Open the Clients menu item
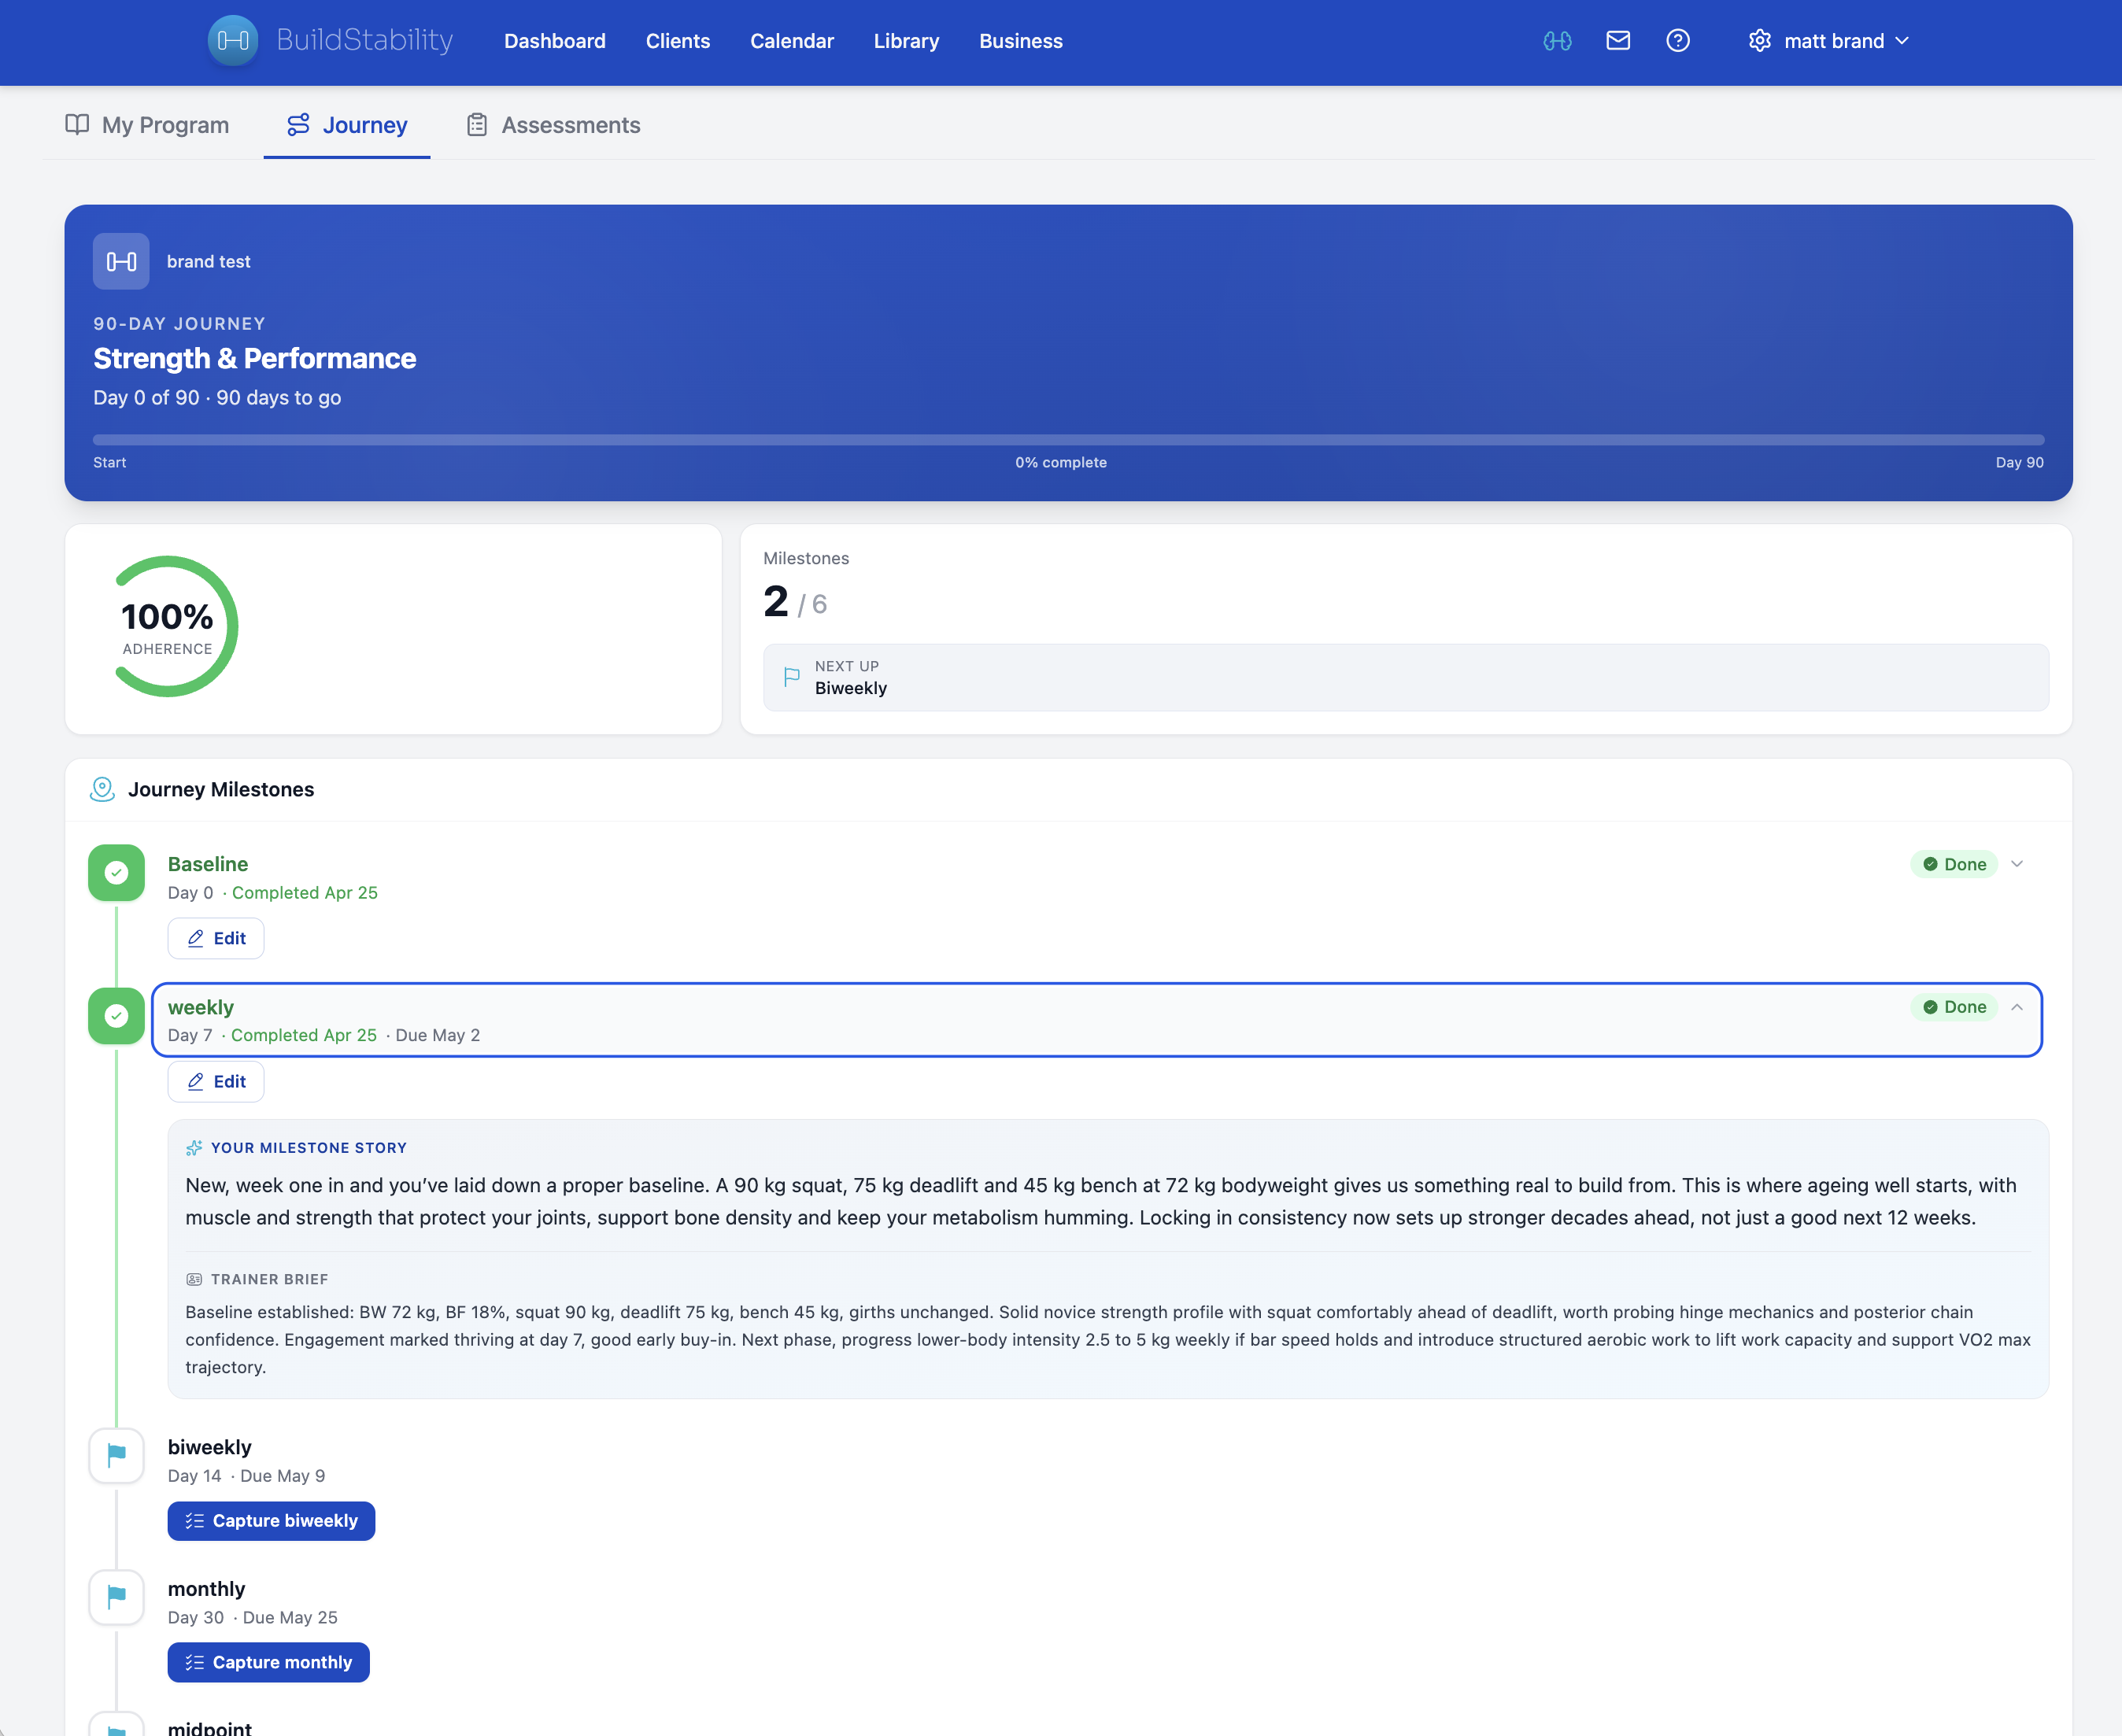 tap(678, 41)
